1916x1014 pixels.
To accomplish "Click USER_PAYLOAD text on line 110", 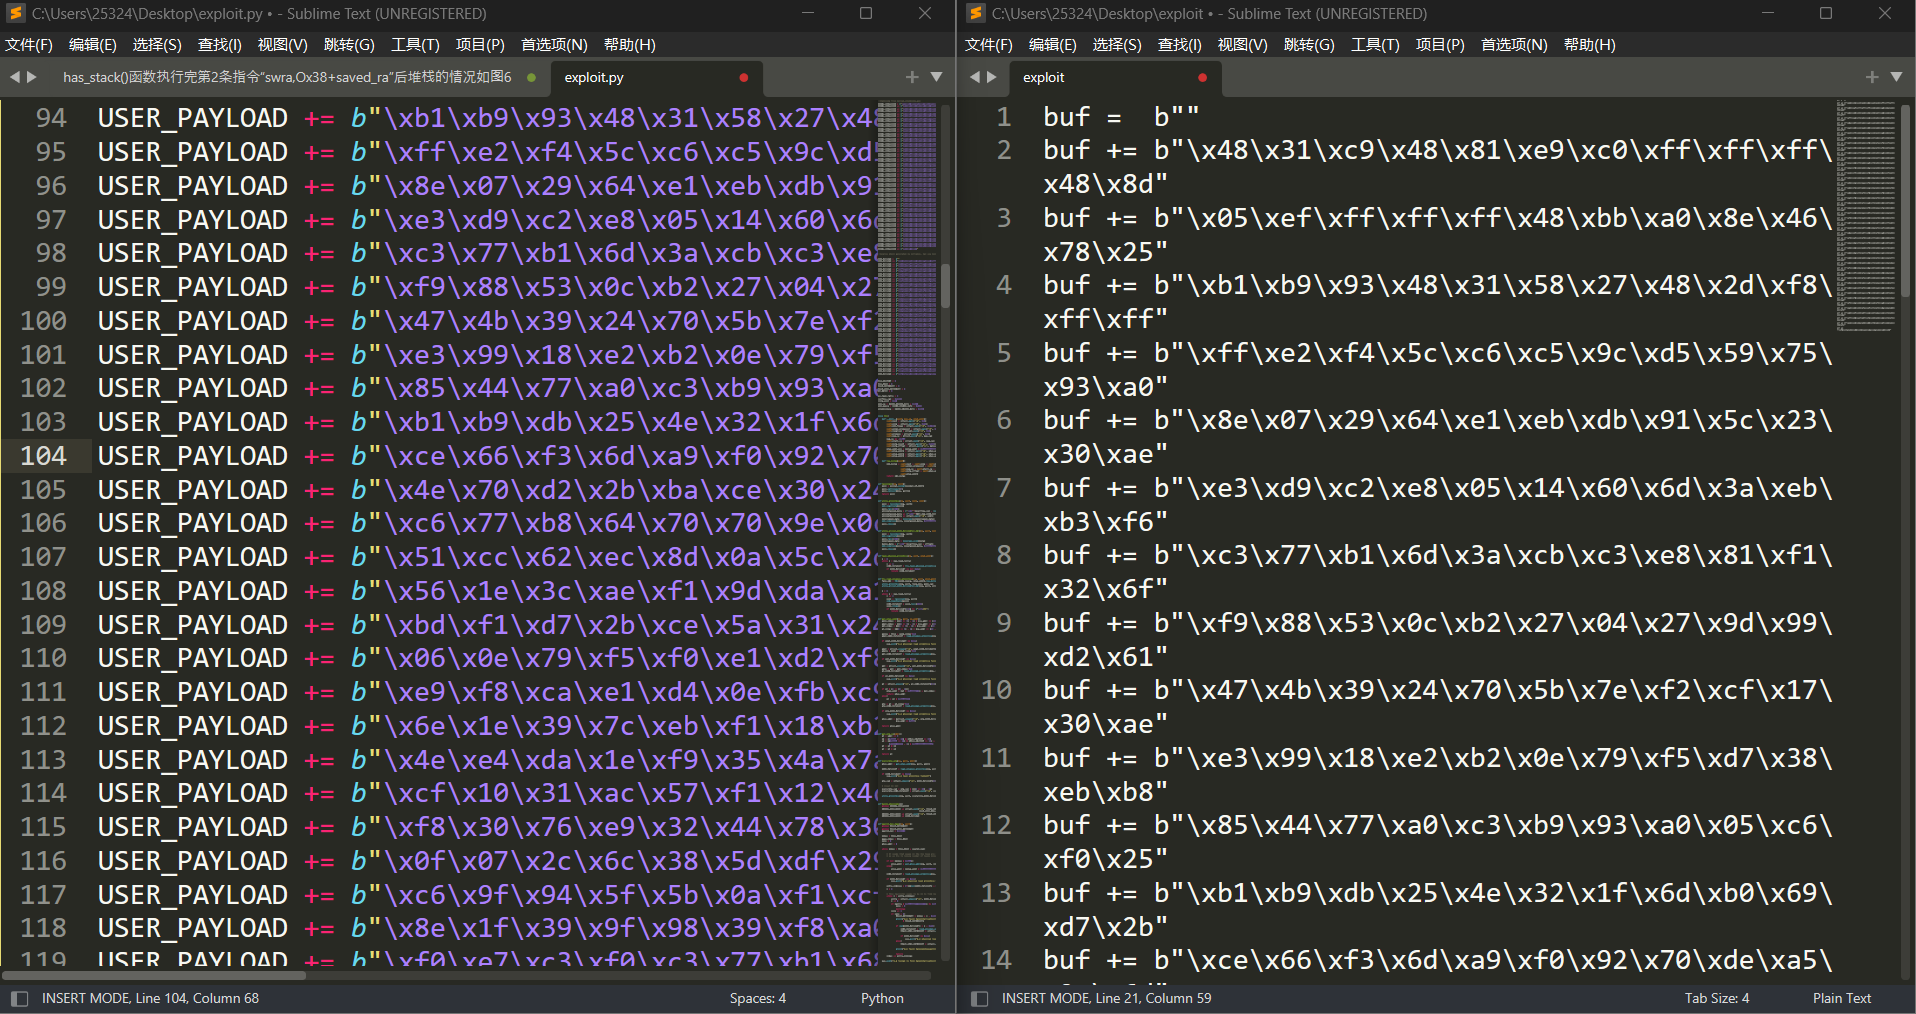I will coord(193,658).
